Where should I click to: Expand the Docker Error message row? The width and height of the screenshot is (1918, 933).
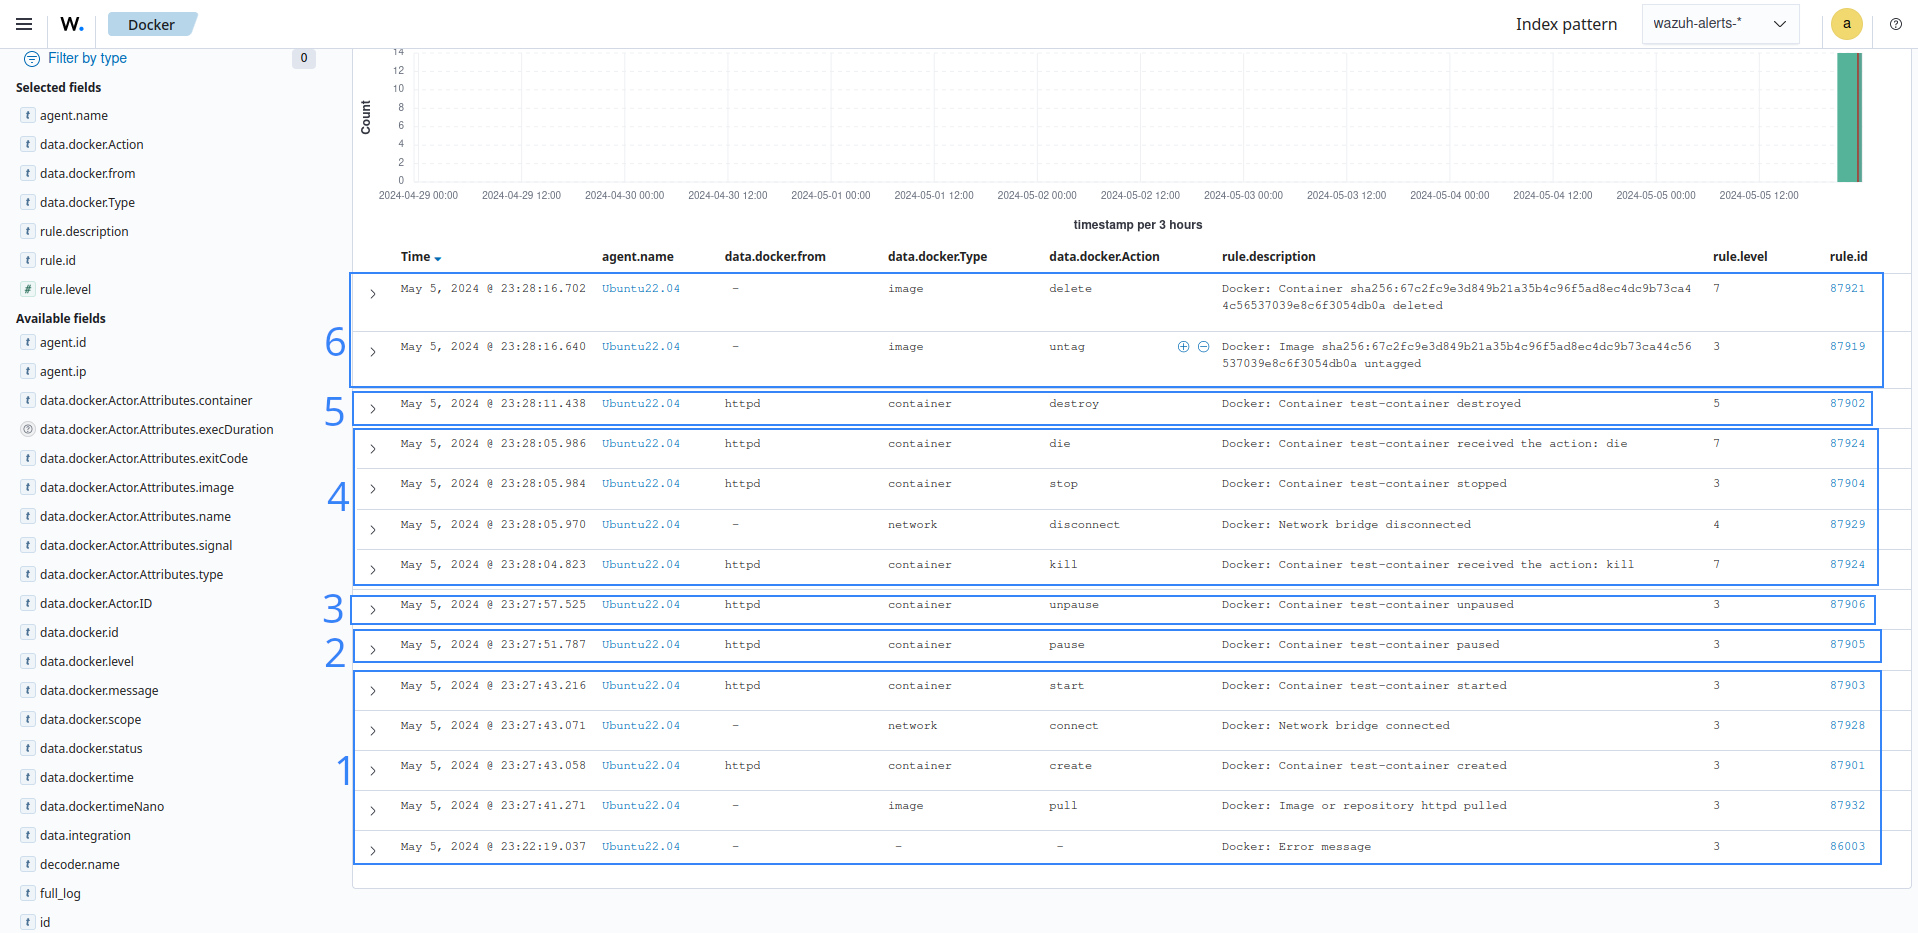372,850
